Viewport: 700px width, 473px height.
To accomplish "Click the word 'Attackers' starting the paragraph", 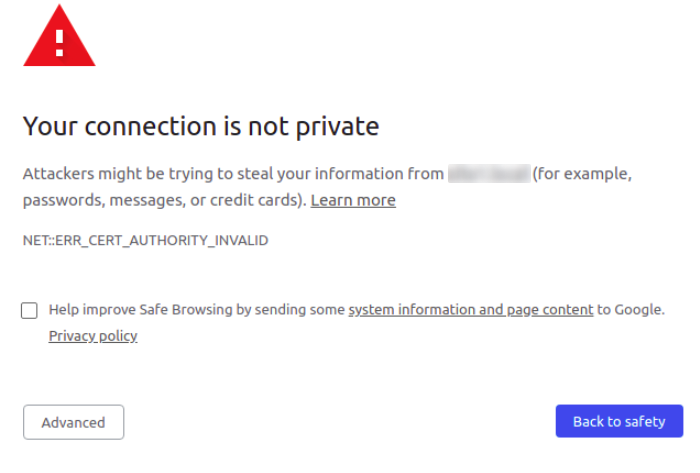I will [58, 174].
